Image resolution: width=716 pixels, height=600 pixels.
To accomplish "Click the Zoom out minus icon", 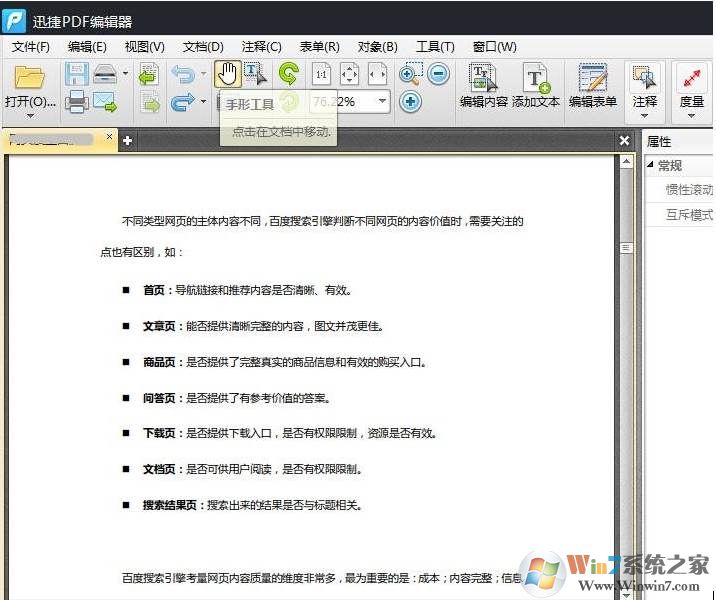I will click(439, 73).
